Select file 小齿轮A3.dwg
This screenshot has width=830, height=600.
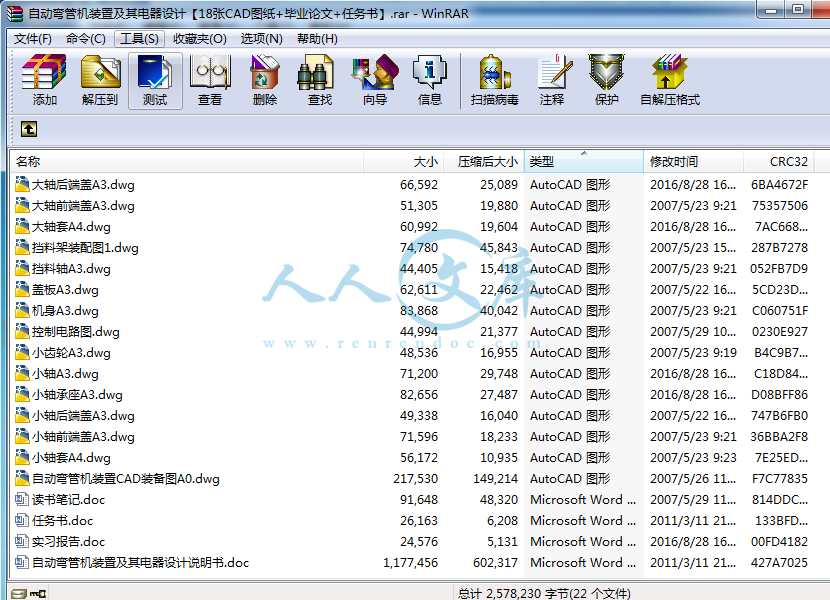pos(71,353)
